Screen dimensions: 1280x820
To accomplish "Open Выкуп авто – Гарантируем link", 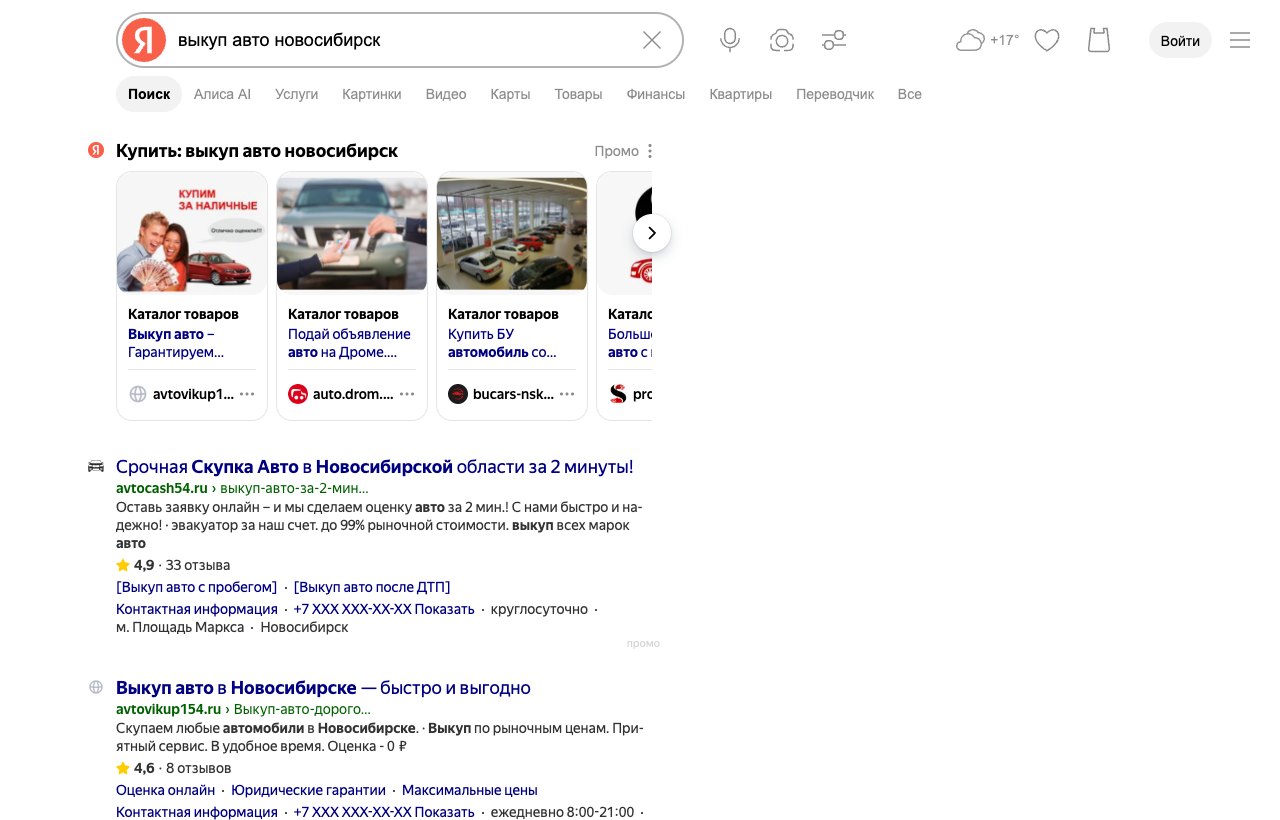I will (x=176, y=343).
